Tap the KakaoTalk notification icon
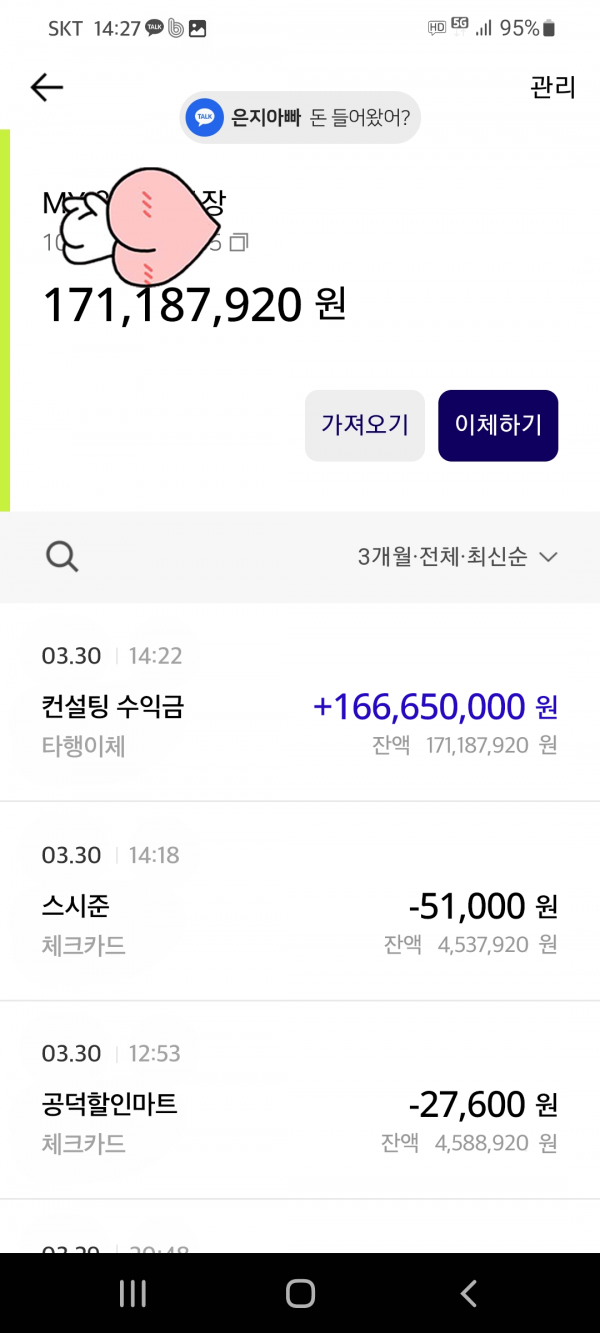 pos(205,118)
